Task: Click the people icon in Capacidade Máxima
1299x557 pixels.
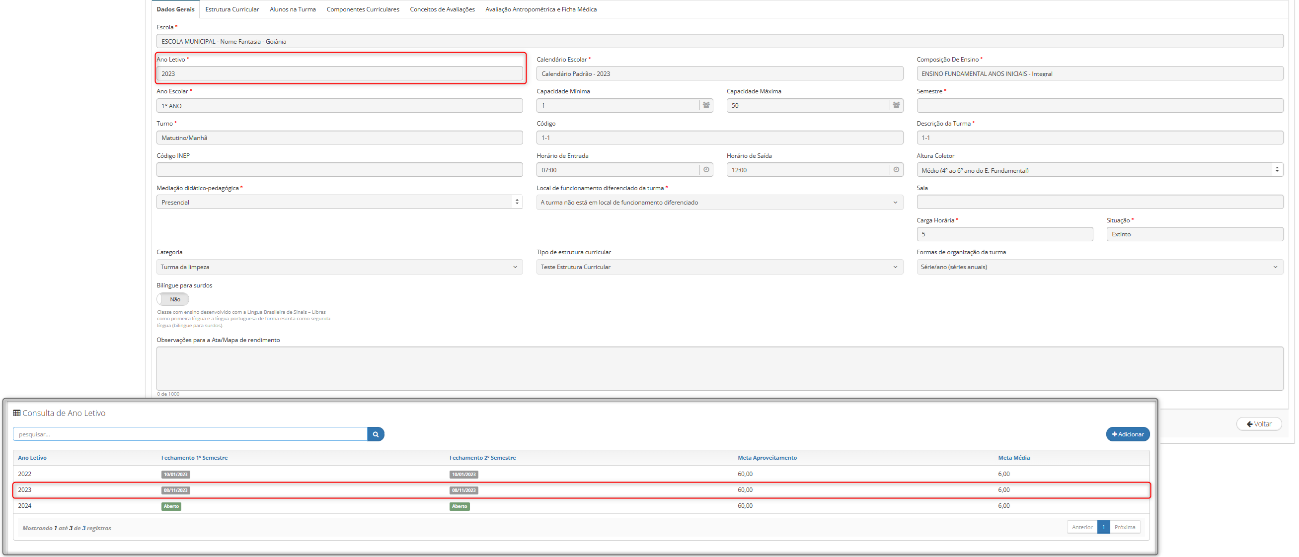Action: [896, 105]
